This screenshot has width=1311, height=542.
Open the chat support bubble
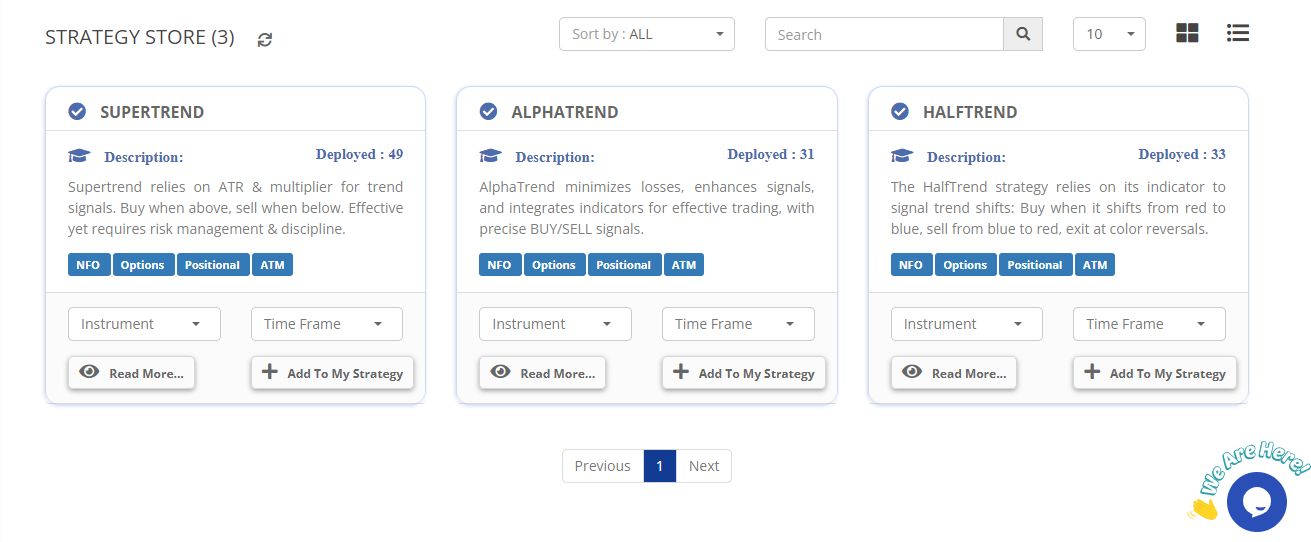(1256, 501)
